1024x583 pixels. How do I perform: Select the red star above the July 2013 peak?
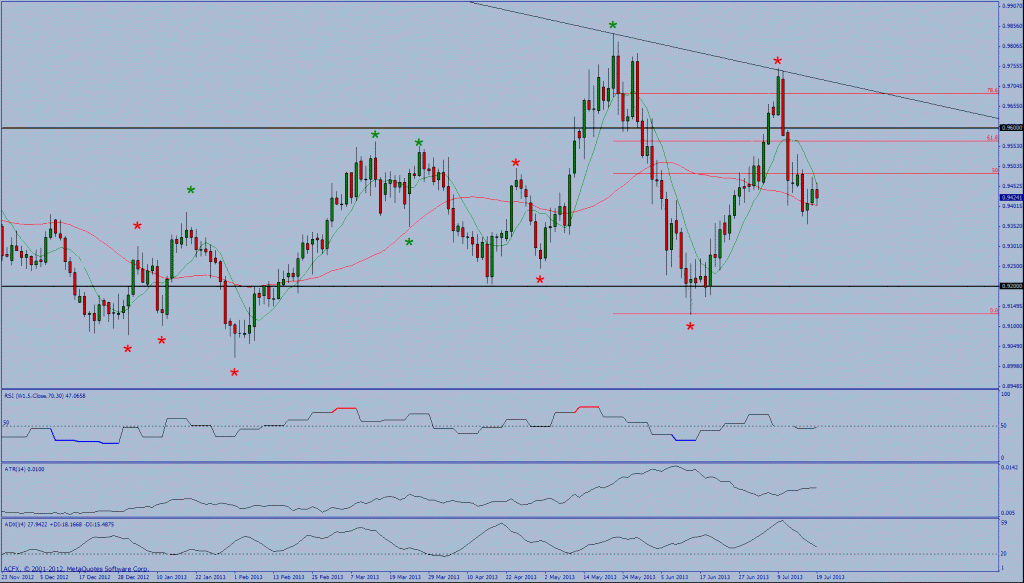coord(777,62)
